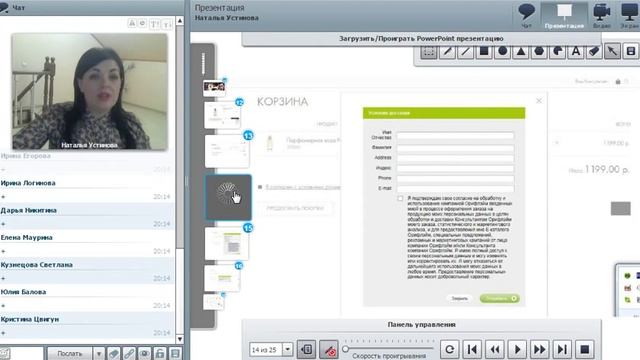
Task: Jump to the first slide
Action: (x=472, y=349)
